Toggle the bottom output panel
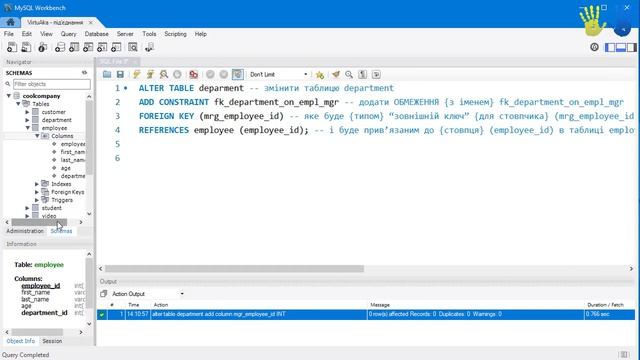Screen dimensions: 640x360 [621, 47]
